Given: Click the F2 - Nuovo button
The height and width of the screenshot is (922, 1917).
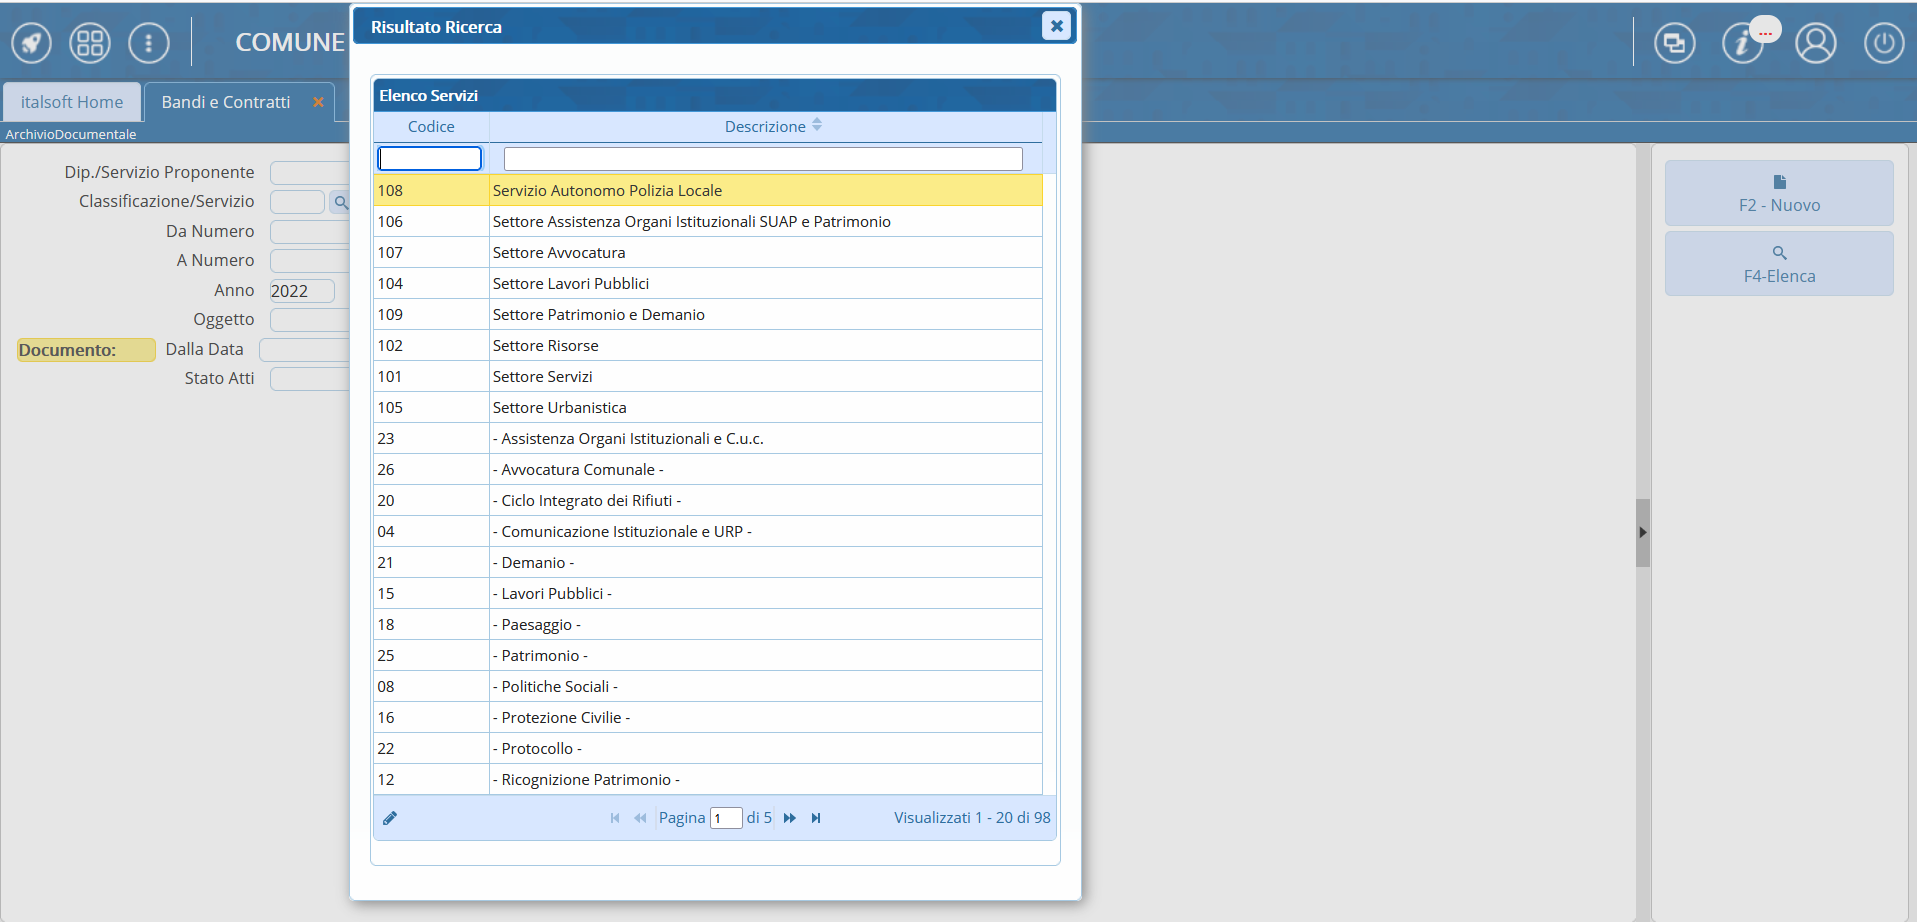Looking at the screenshot, I should (1778, 193).
